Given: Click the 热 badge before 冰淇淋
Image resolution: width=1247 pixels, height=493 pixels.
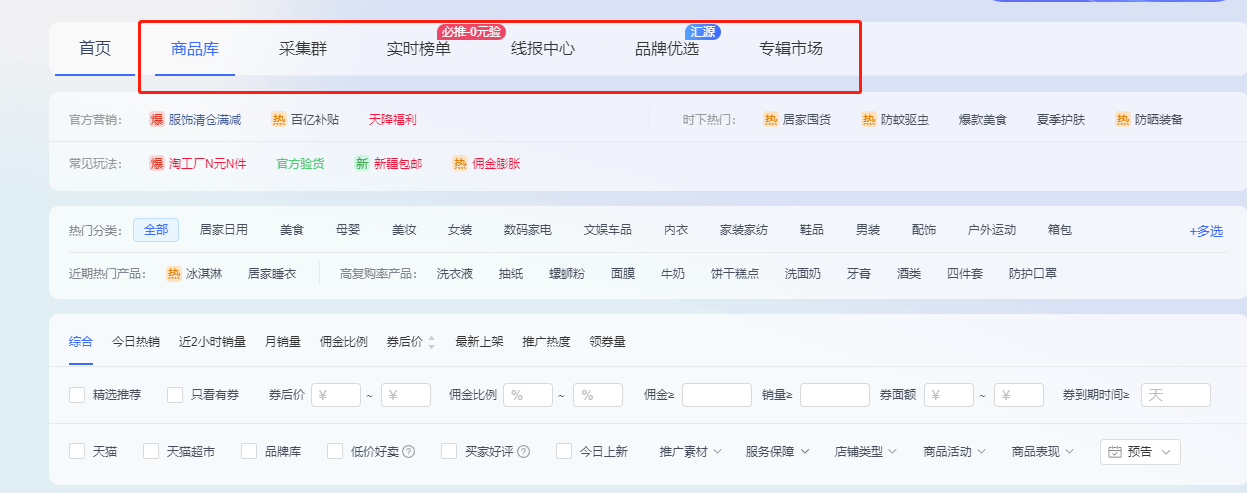Looking at the screenshot, I should (x=174, y=273).
